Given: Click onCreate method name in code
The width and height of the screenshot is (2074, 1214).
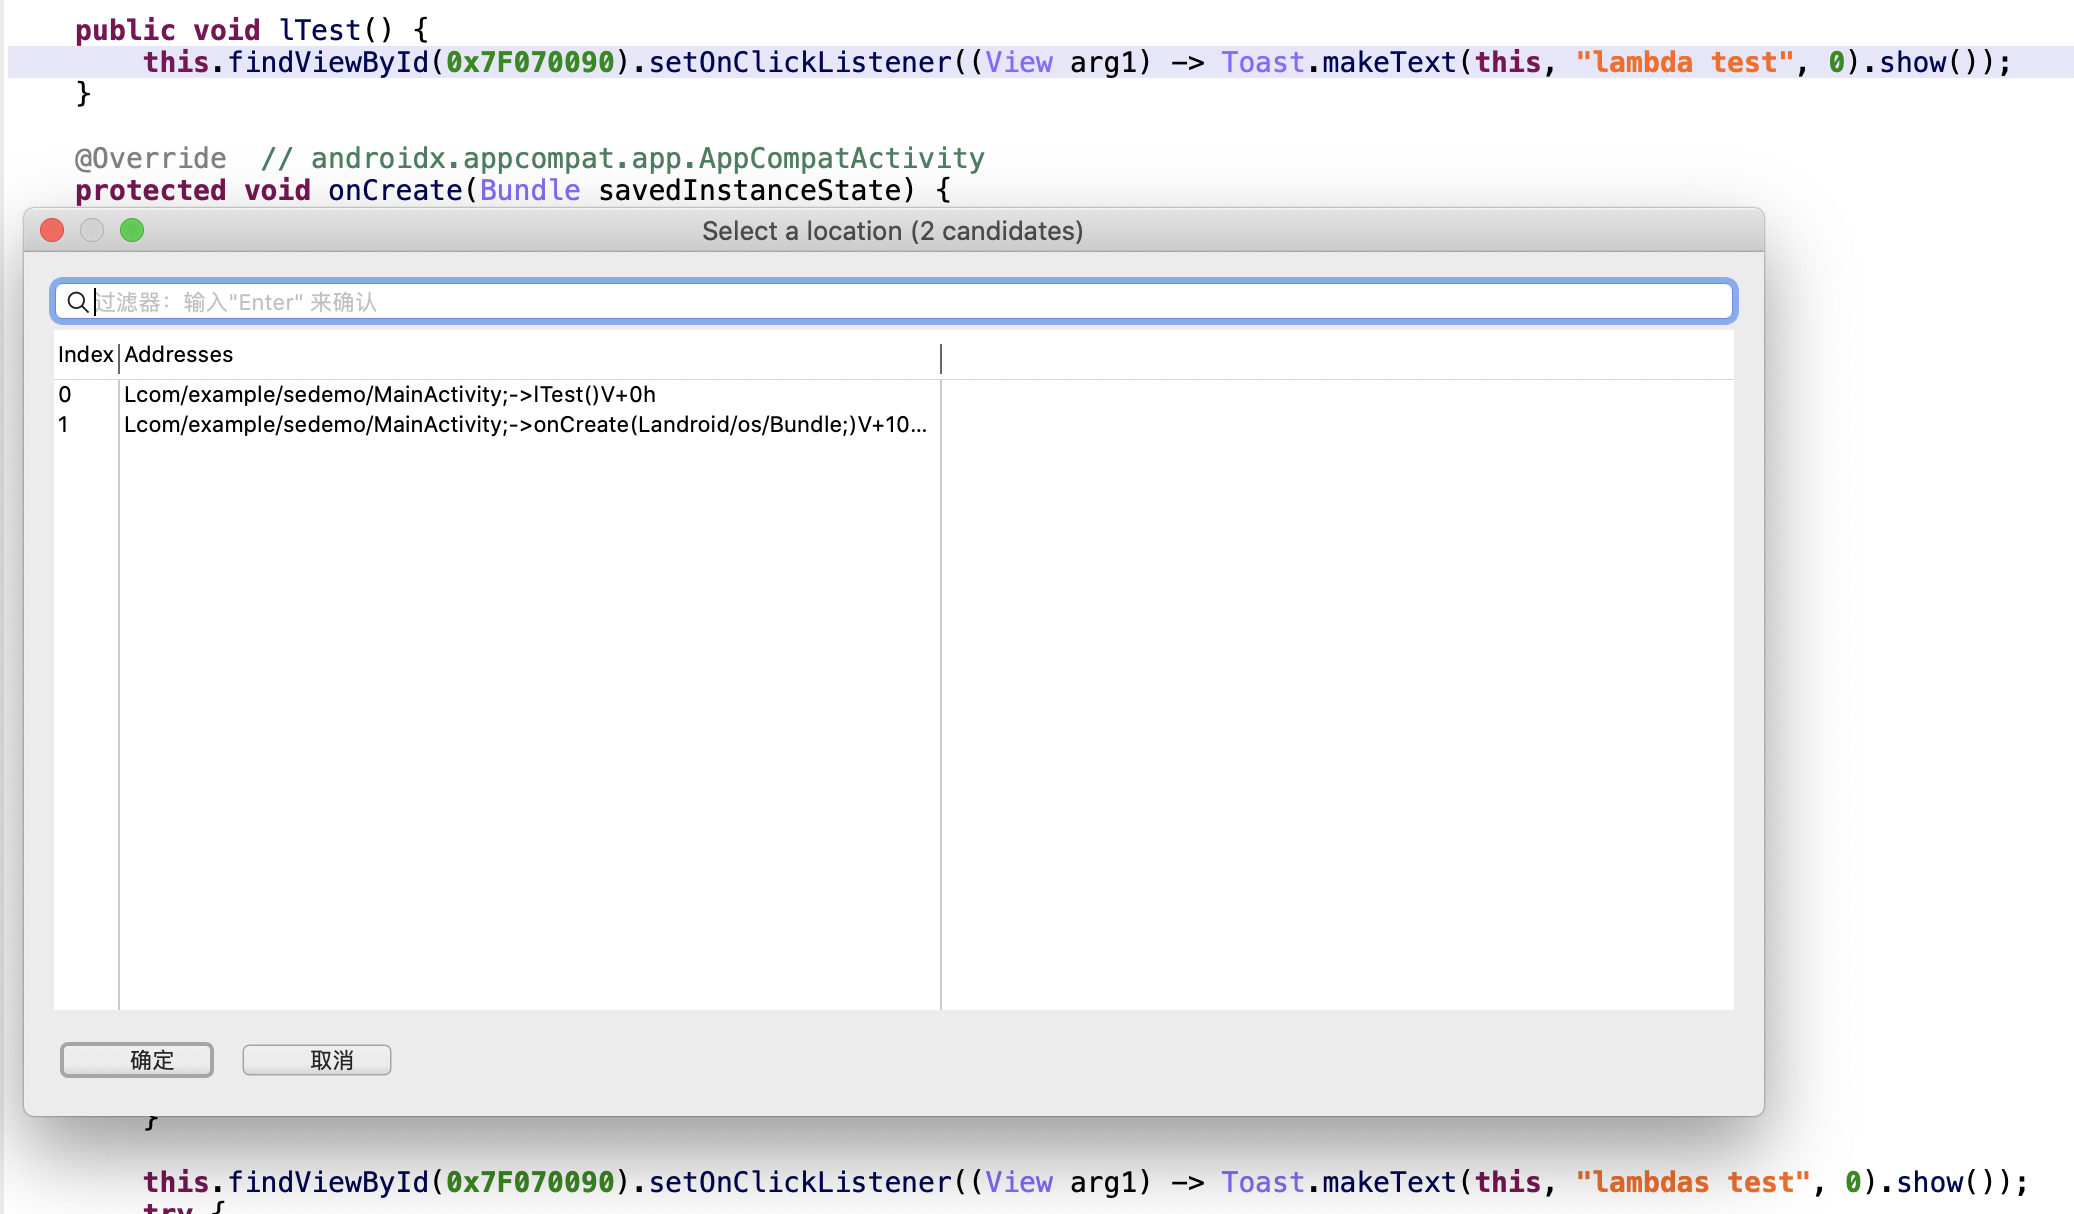Looking at the screenshot, I should (x=395, y=190).
